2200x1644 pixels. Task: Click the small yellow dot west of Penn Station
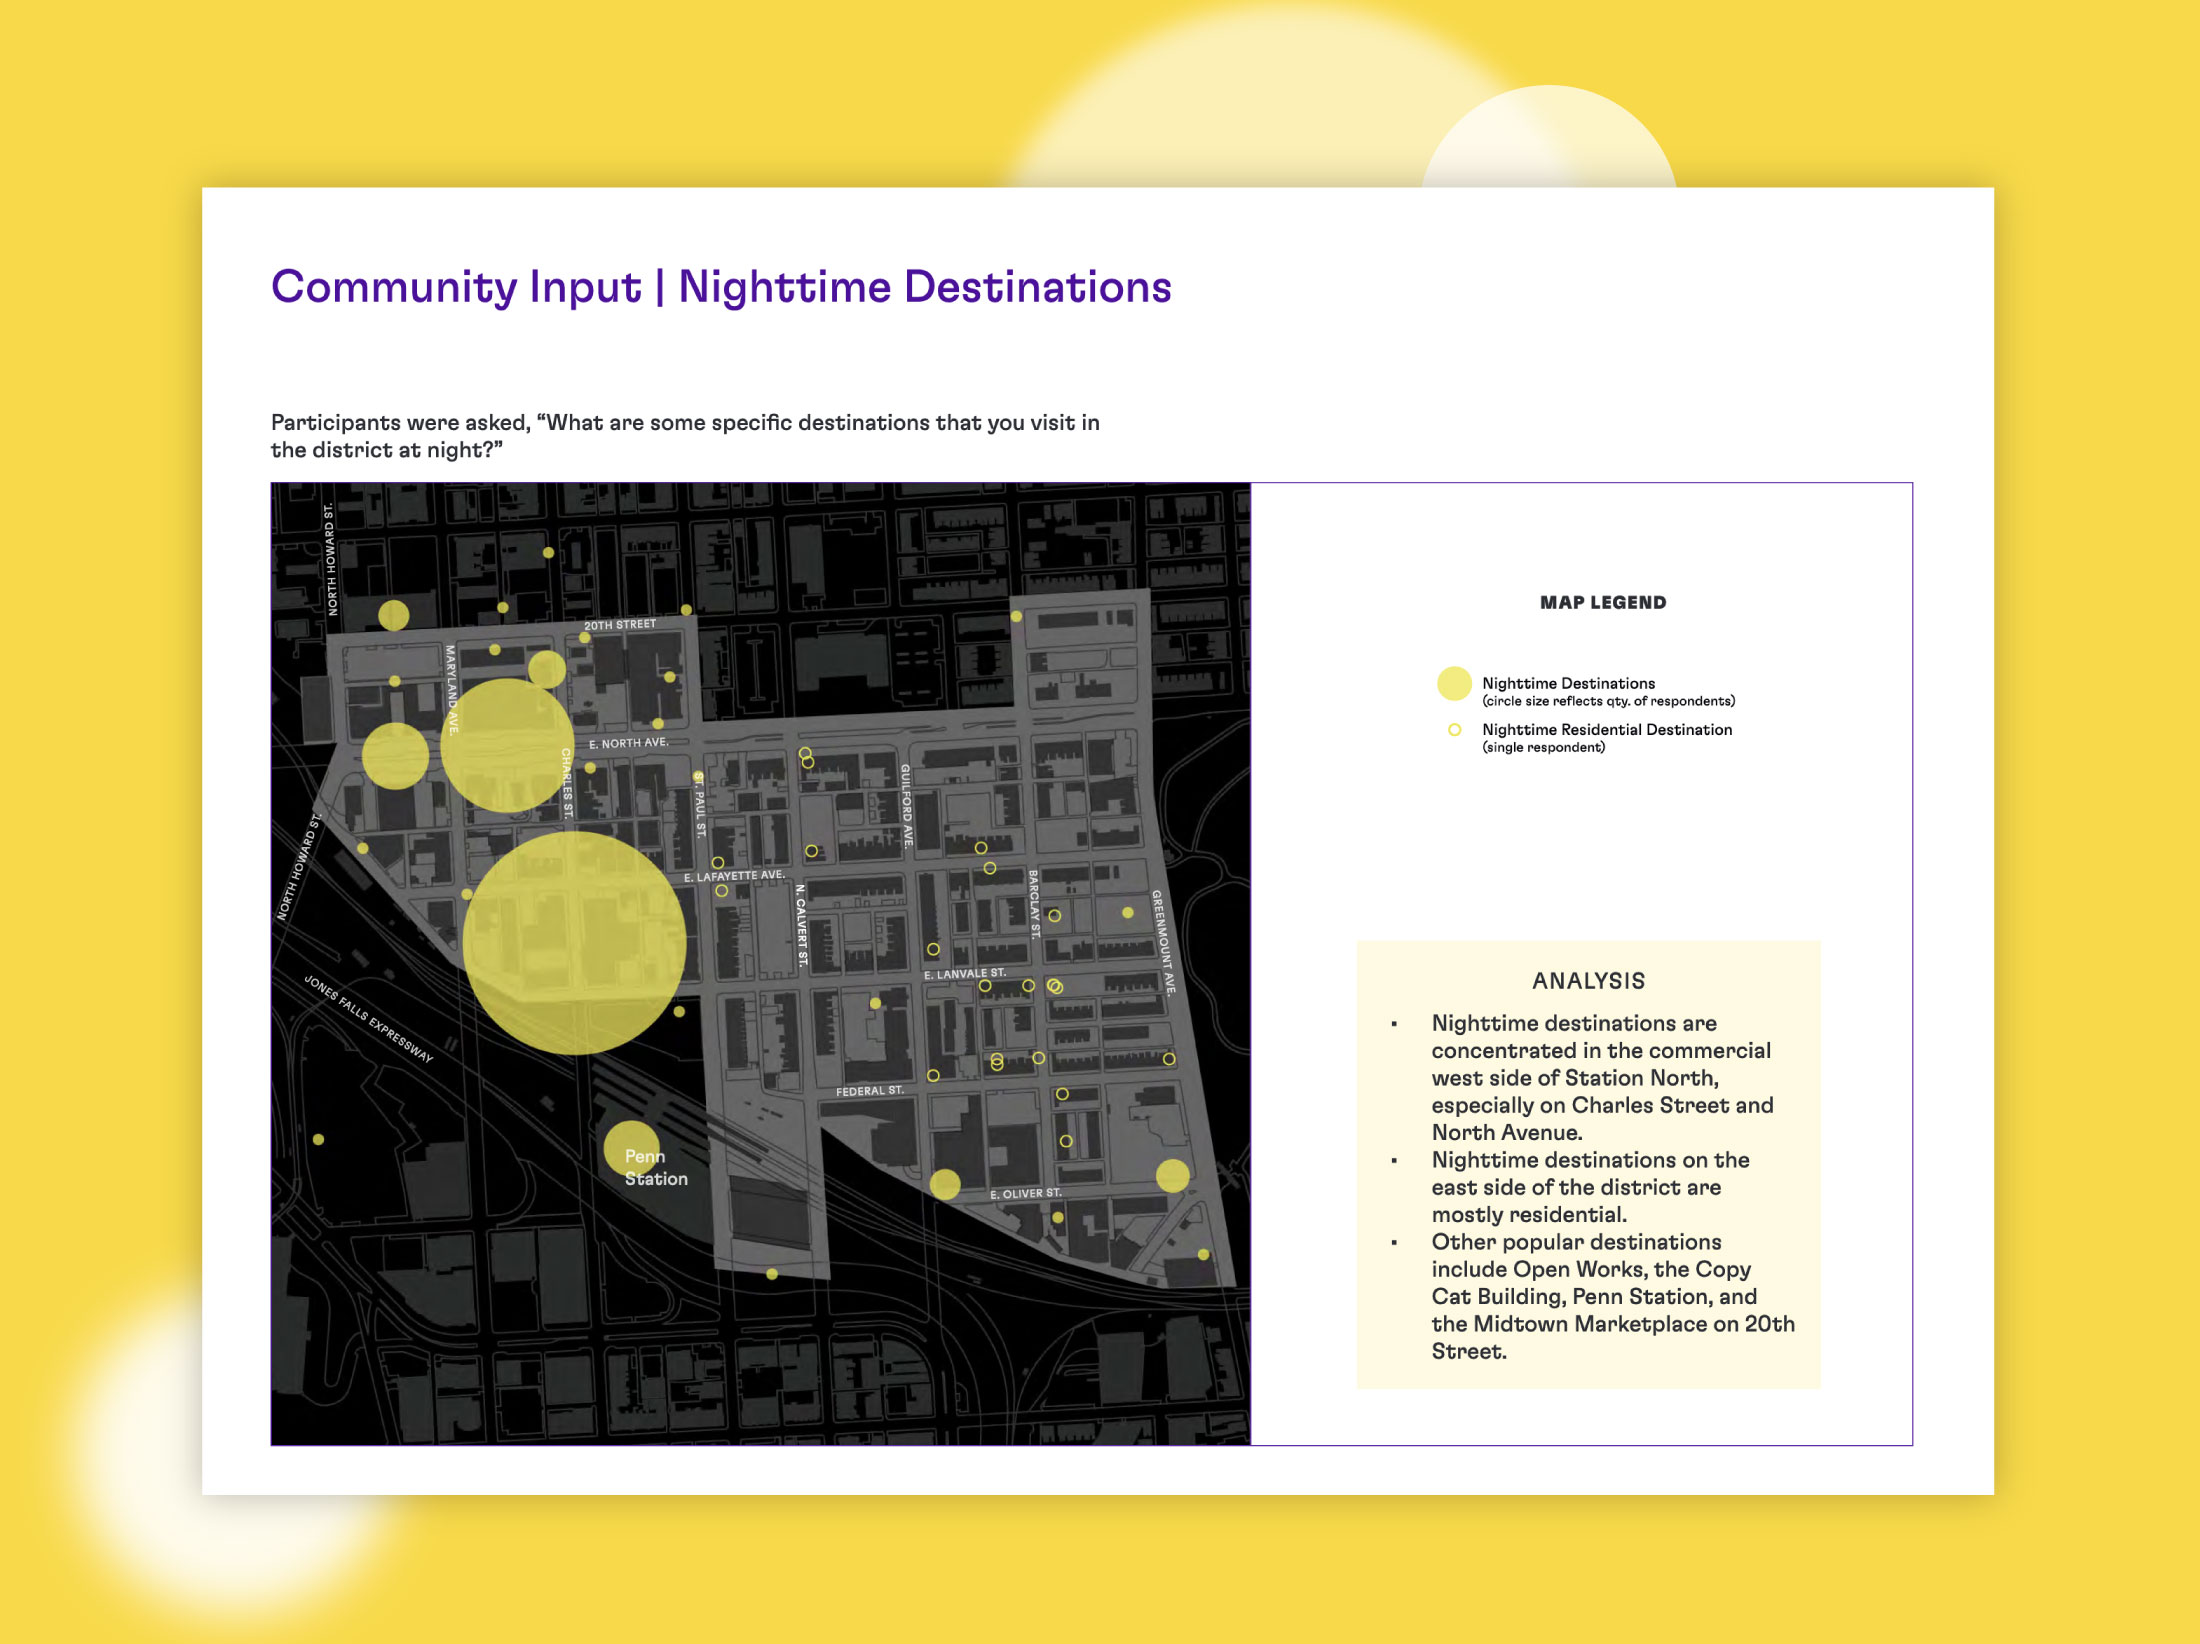318,1139
